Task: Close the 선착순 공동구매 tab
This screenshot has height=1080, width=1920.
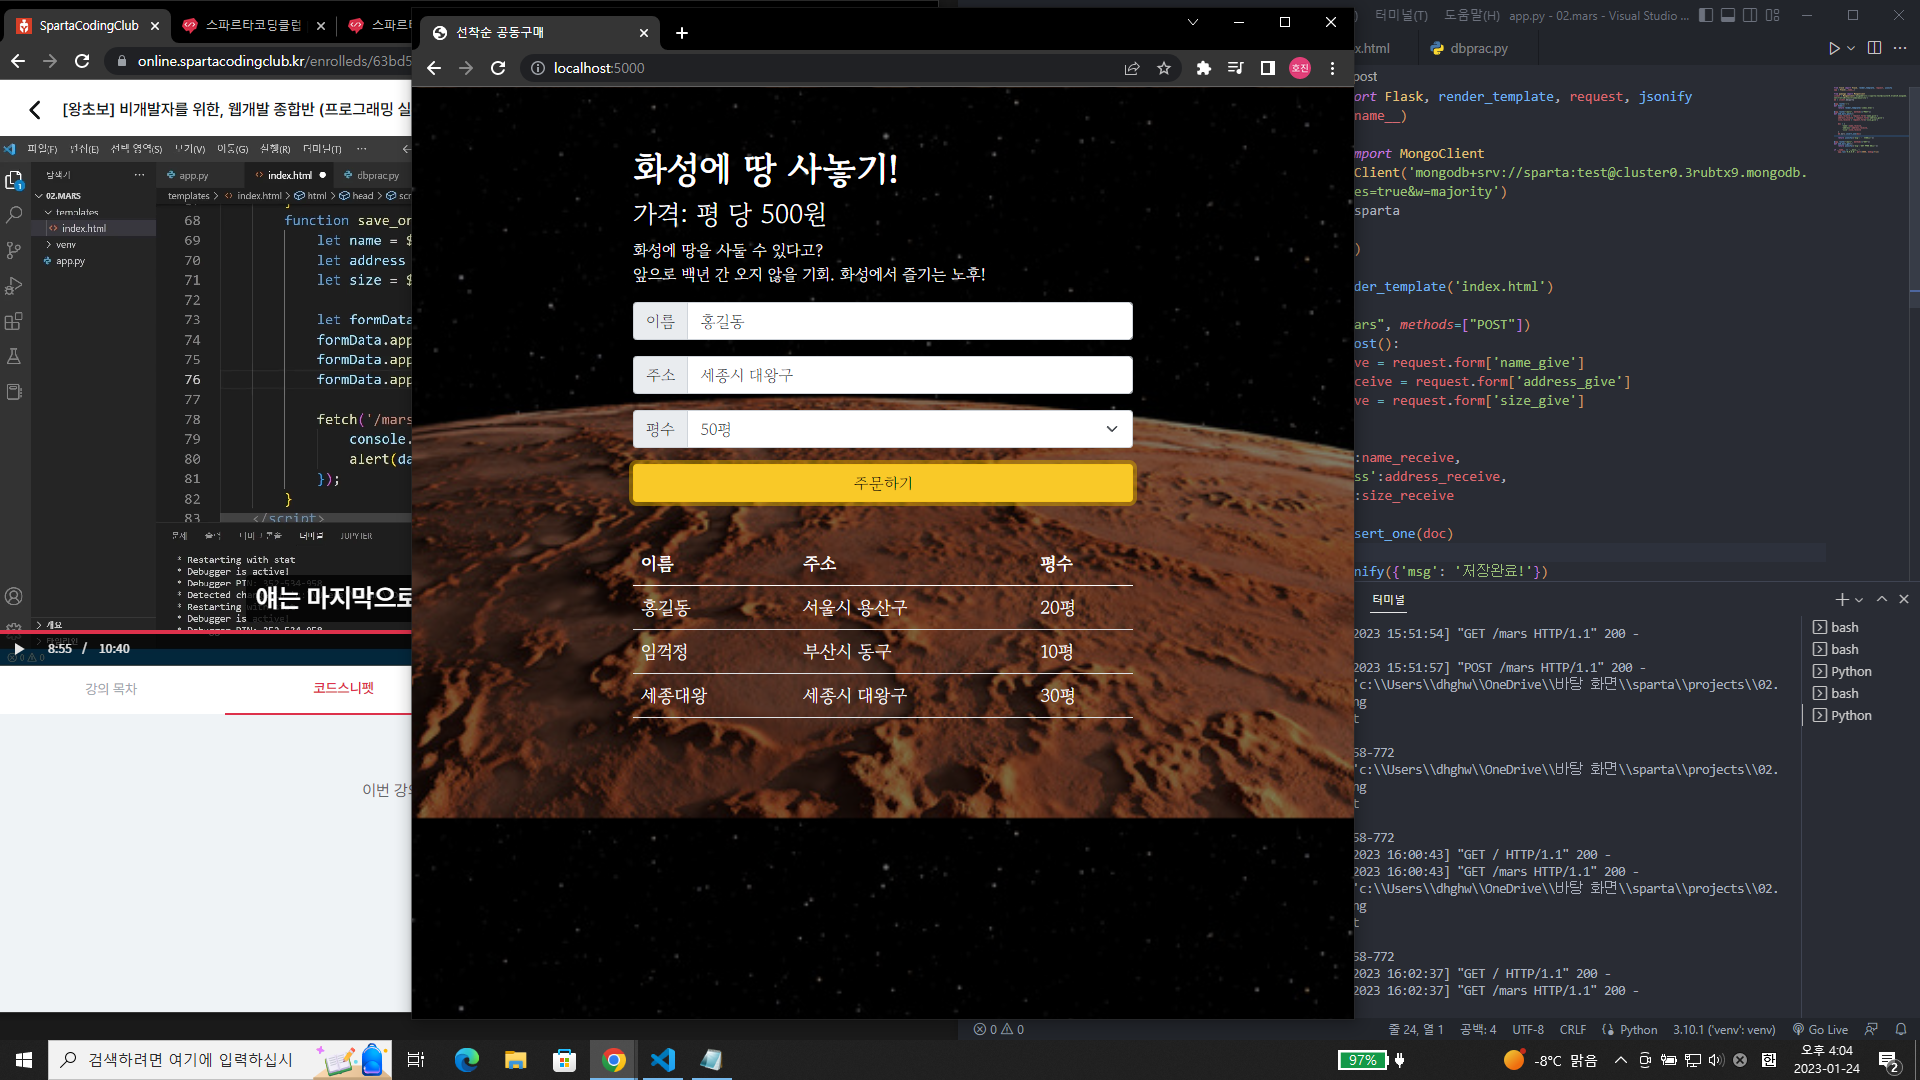Action: (x=644, y=33)
